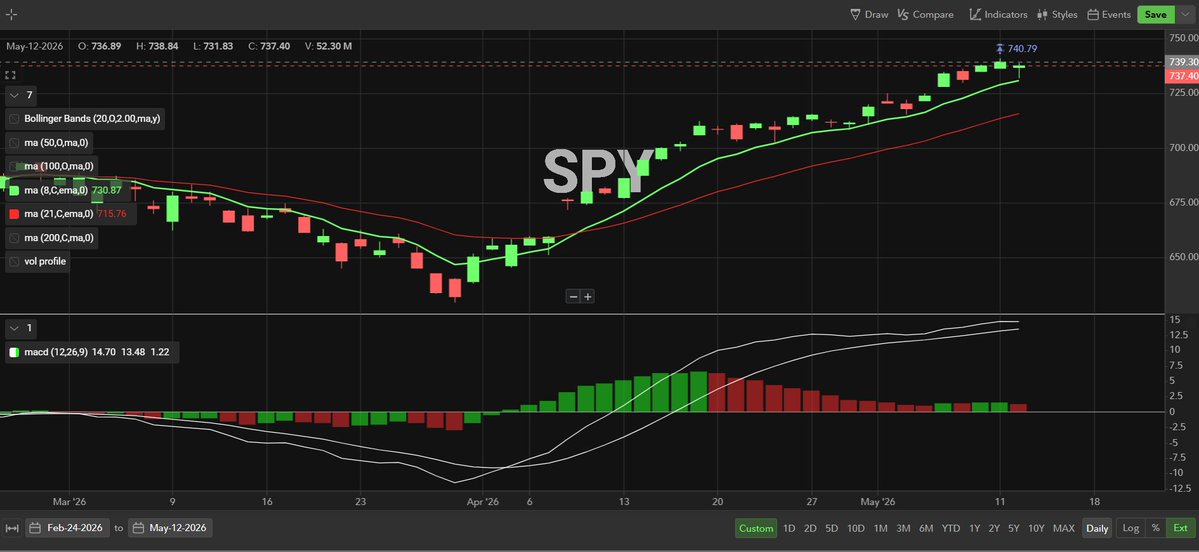Screen dimensions: 1199x552
Task: Open the Draw tools
Action: (869, 15)
